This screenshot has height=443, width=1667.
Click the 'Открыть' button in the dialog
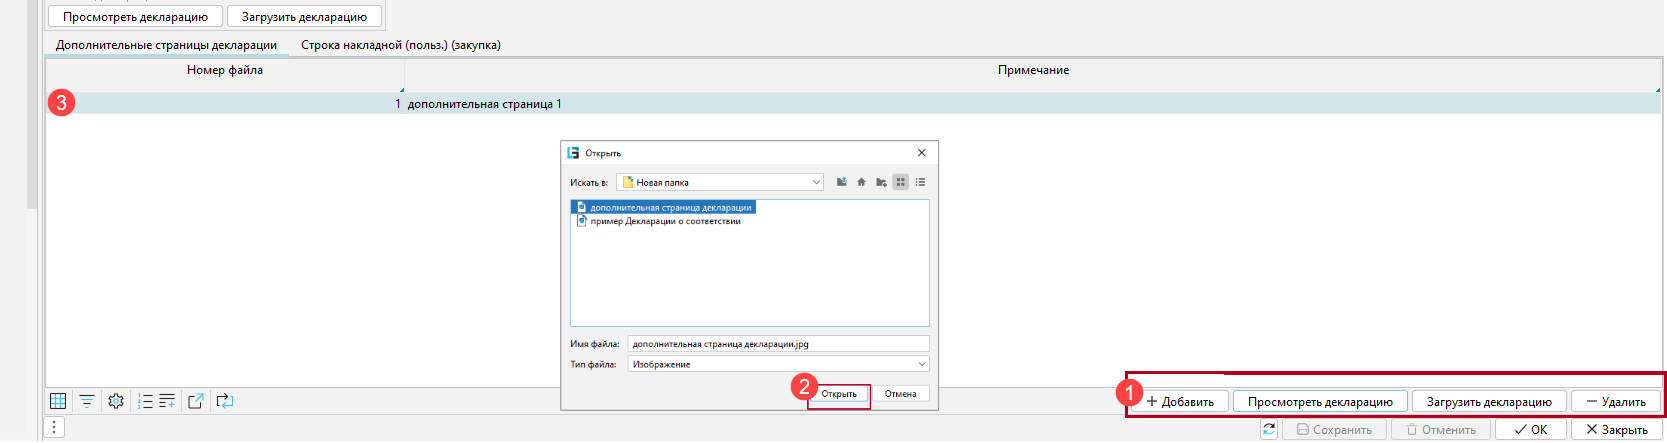[x=839, y=394]
